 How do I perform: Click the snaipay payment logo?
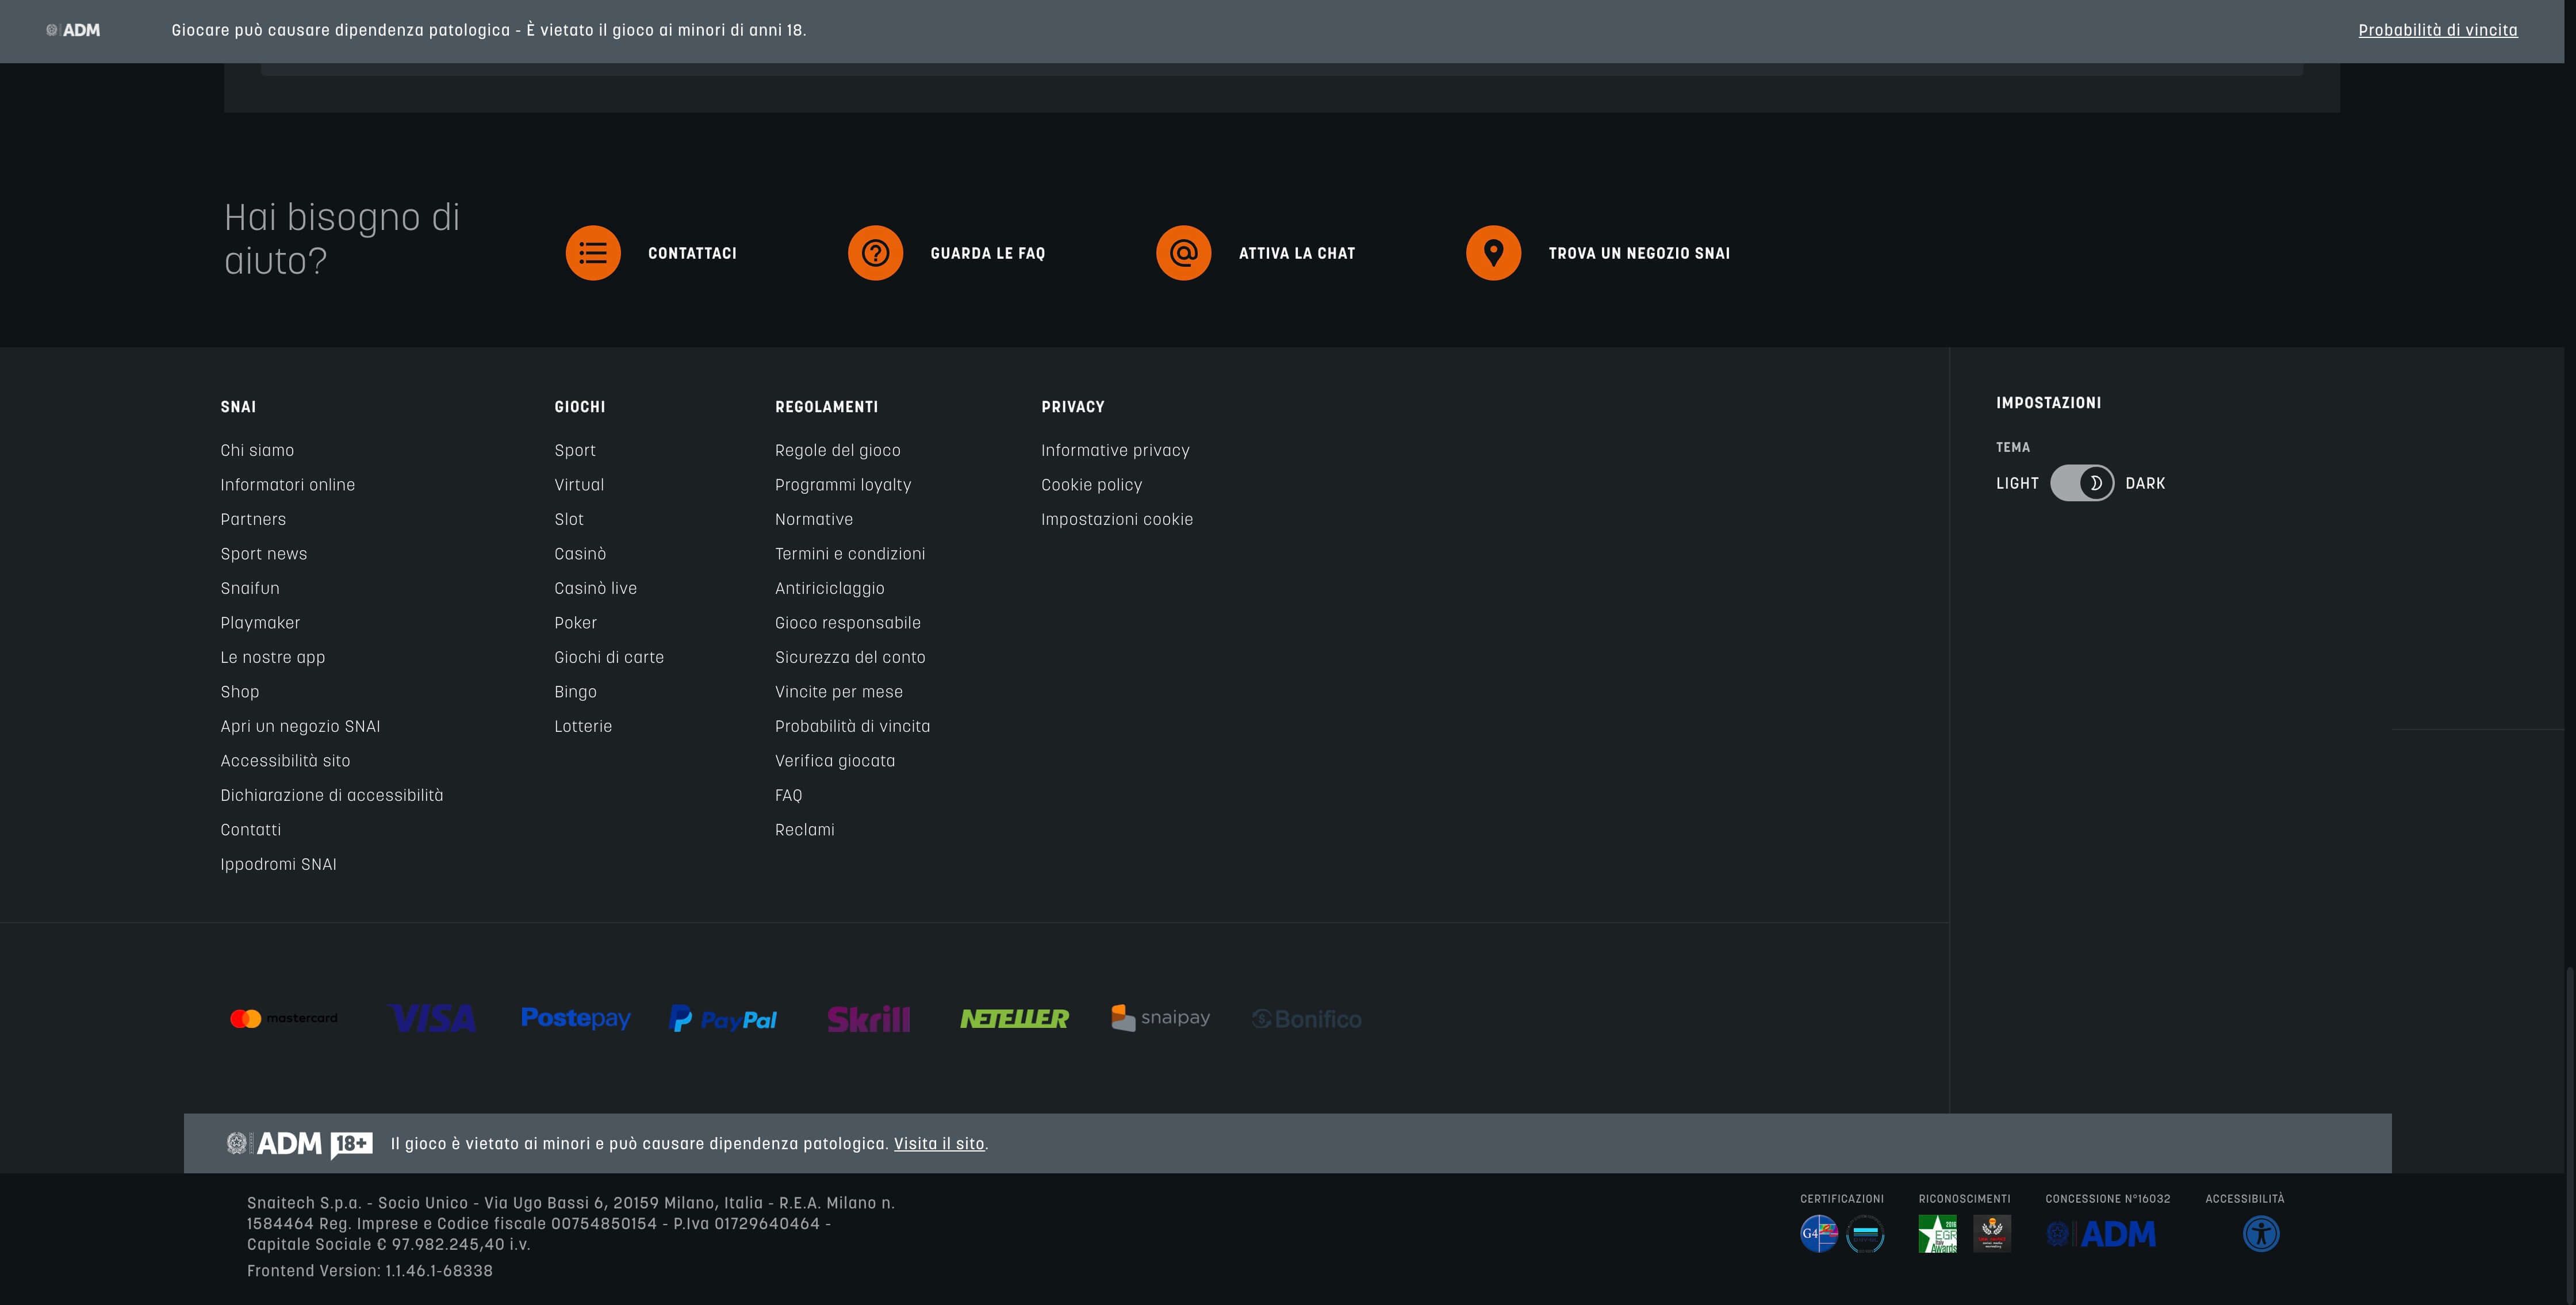[x=1160, y=1017]
